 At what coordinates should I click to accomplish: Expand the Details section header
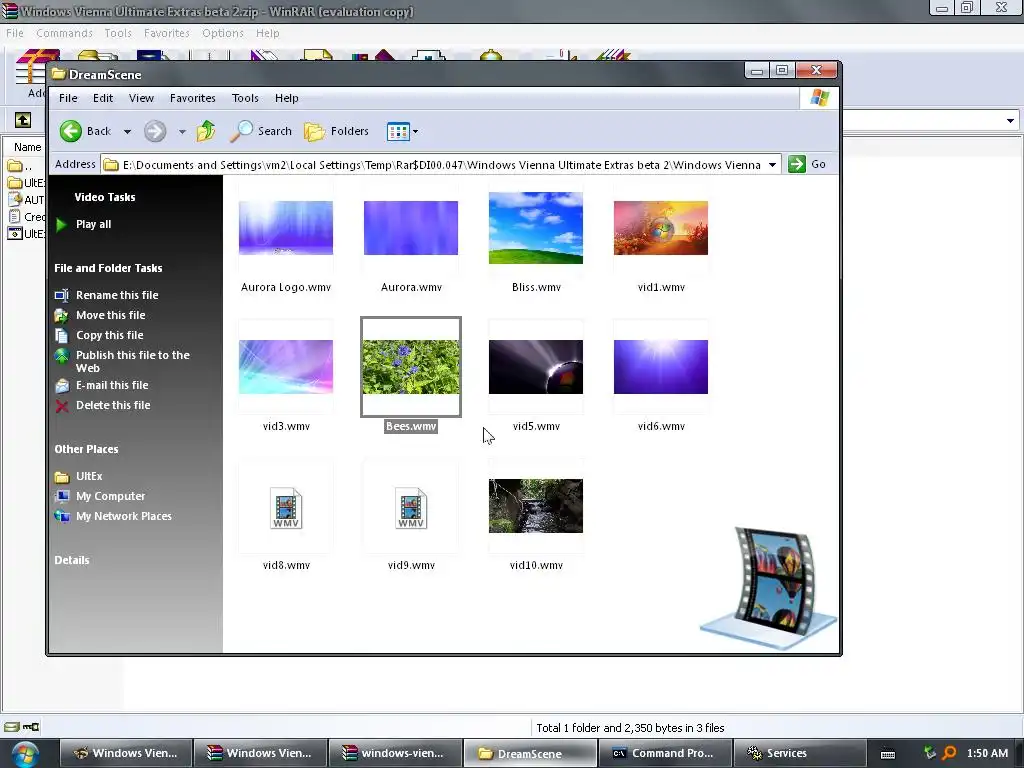pos(72,560)
